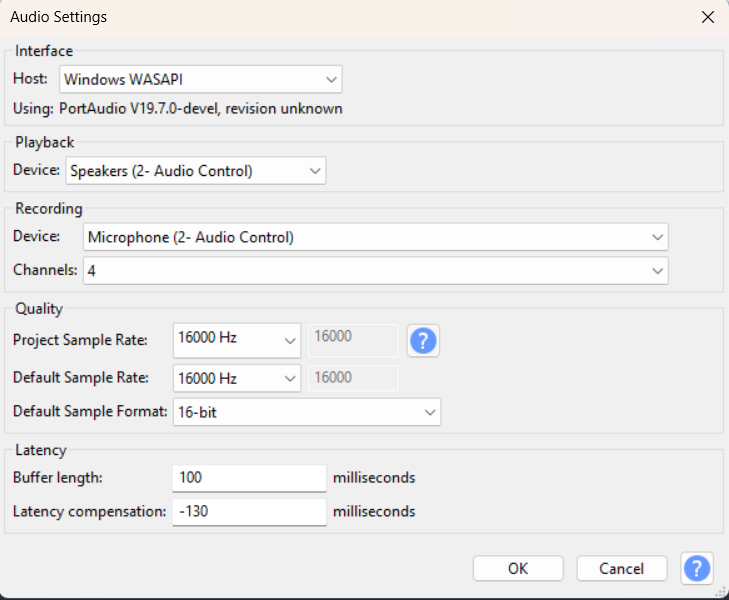Expand the Playback Device Speakers dropdown

pyautogui.click(x=196, y=171)
